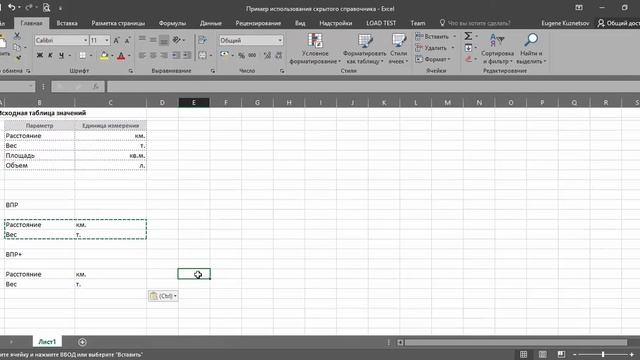This screenshot has height=360, width=640.
Task: Apply the yellow fill color
Action: click(x=104, y=56)
